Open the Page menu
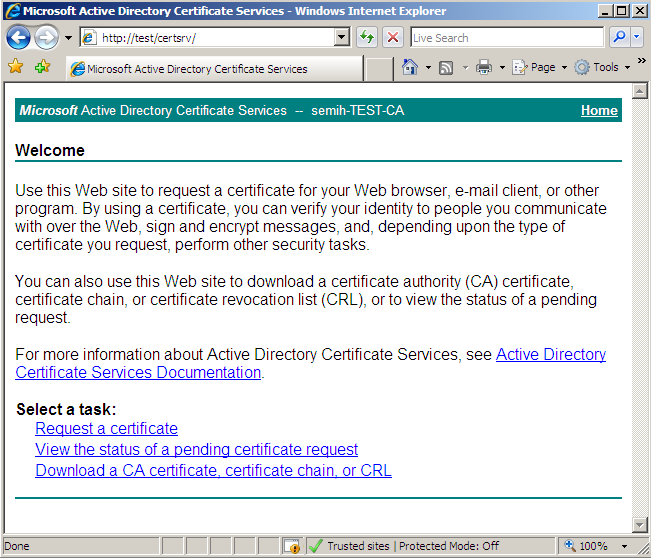This screenshot has height=558, width=651. (539, 67)
